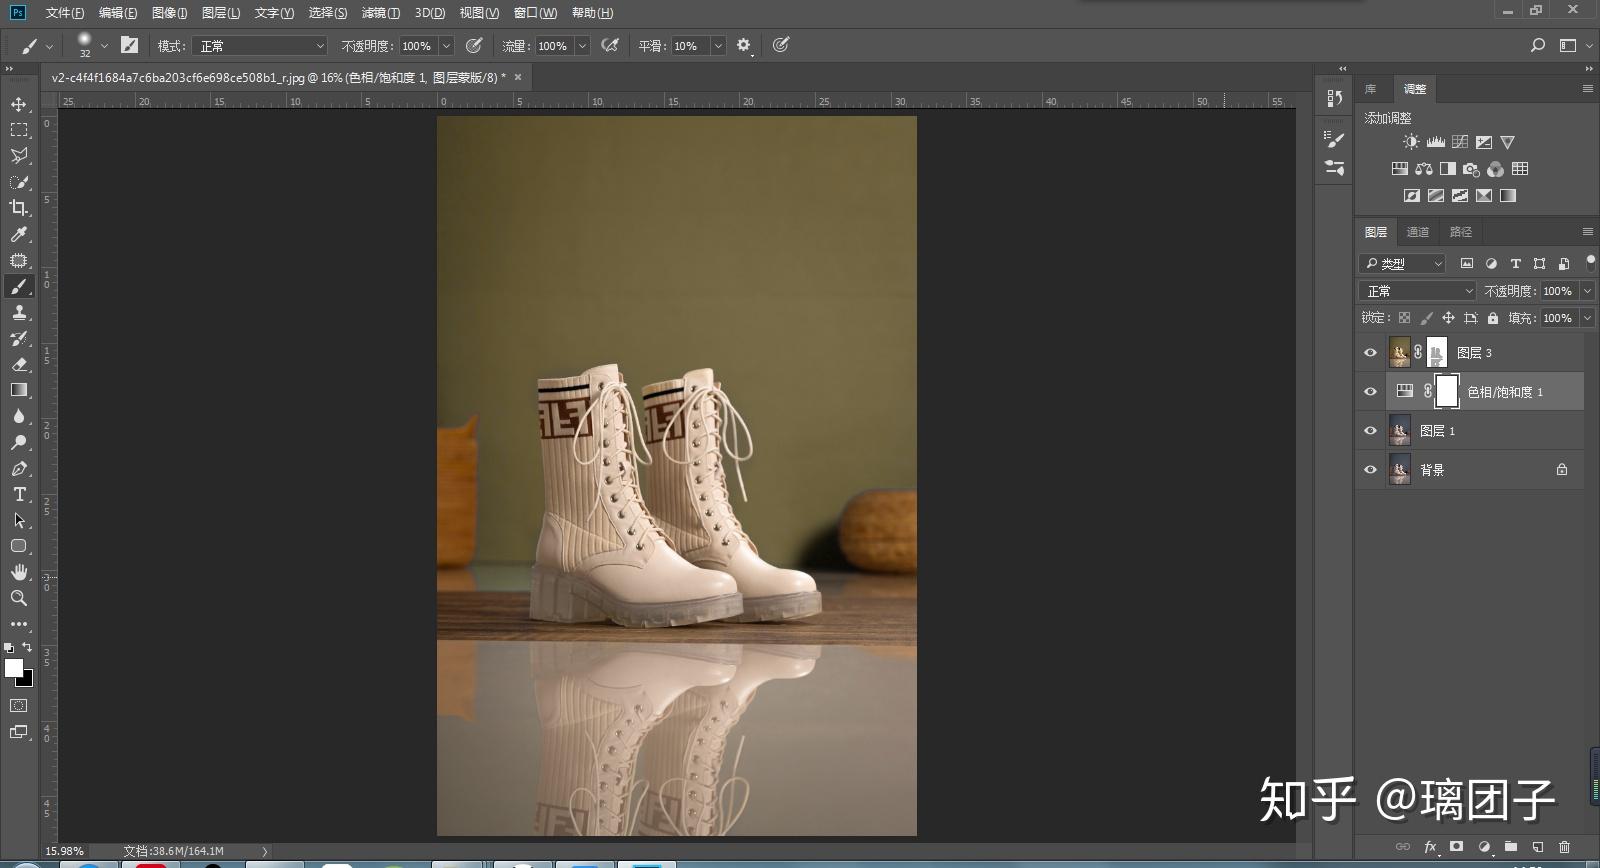Viewport: 1600px width, 868px height.
Task: Select the Eyedropper tool
Action: (x=19, y=234)
